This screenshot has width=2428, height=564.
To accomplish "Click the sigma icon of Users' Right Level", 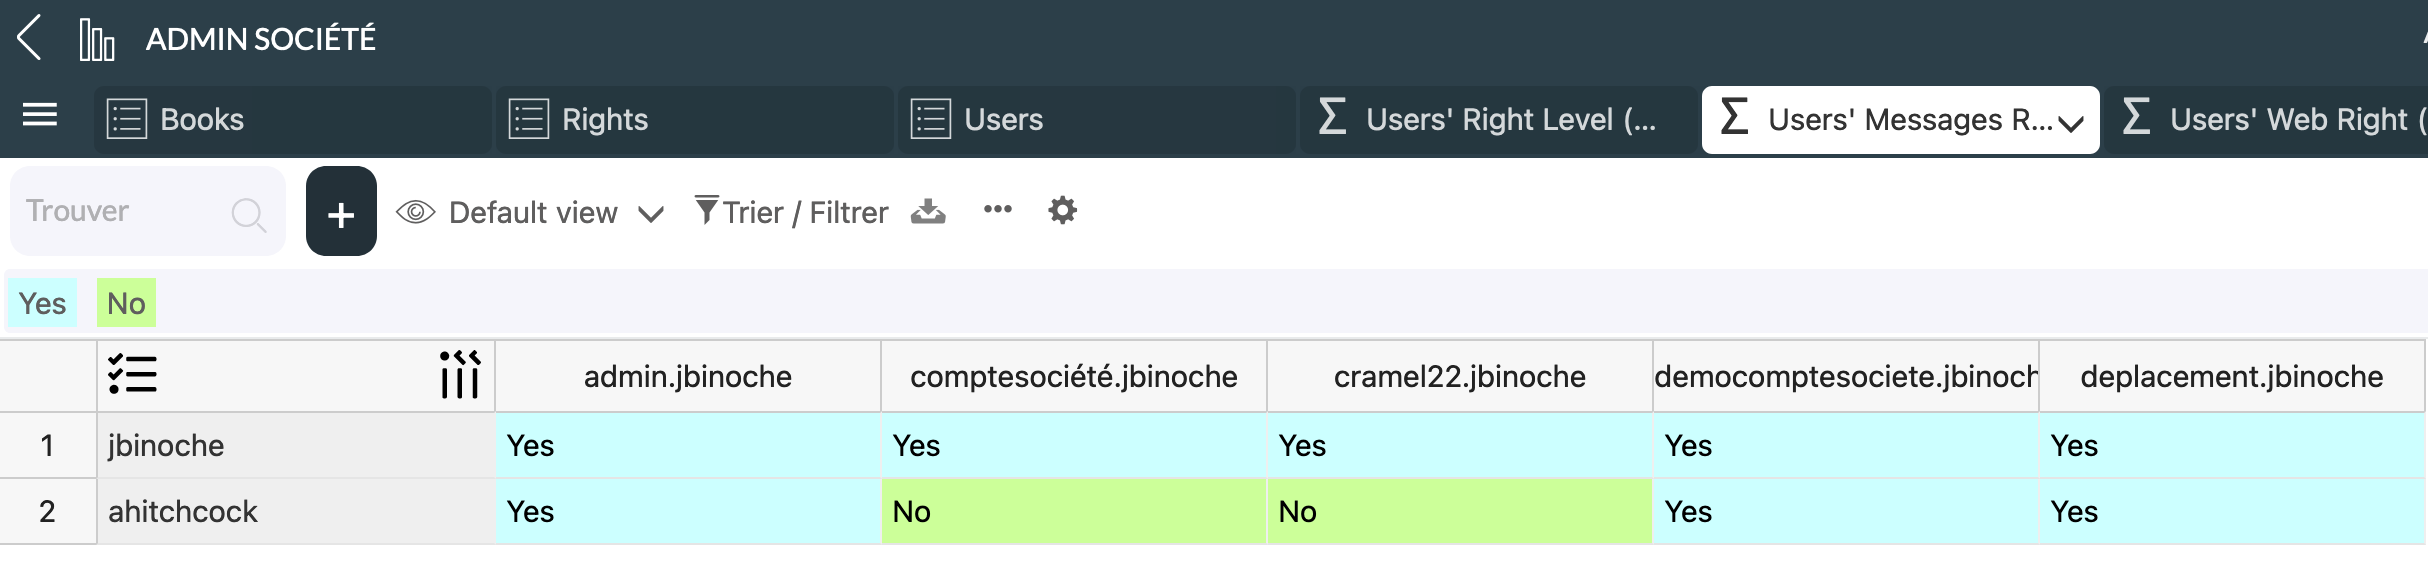I will pyautogui.click(x=1332, y=116).
